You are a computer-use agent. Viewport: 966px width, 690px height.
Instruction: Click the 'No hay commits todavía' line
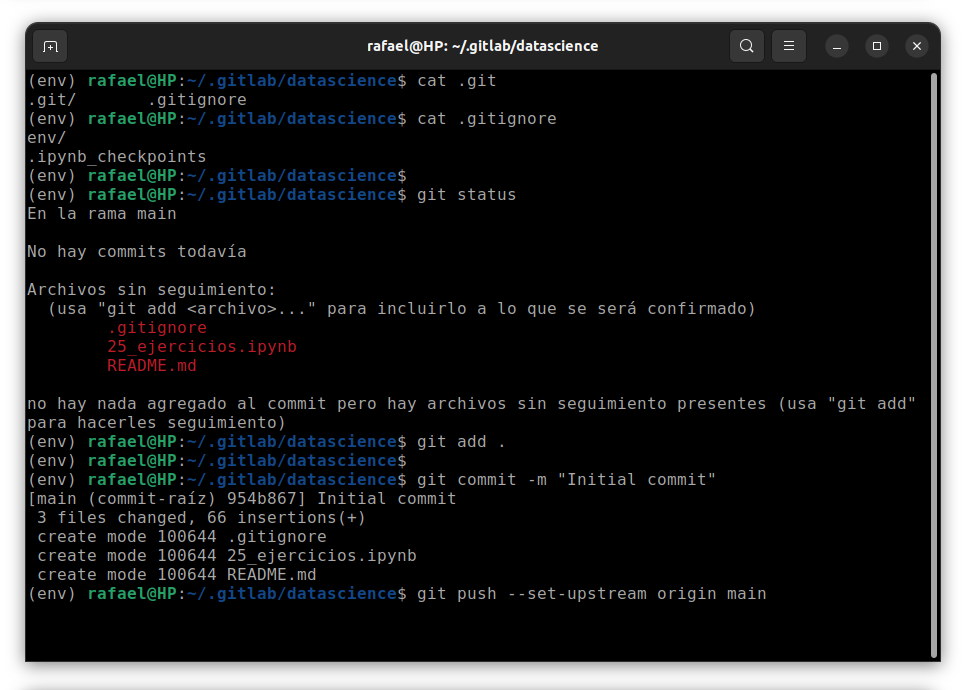[137, 252]
